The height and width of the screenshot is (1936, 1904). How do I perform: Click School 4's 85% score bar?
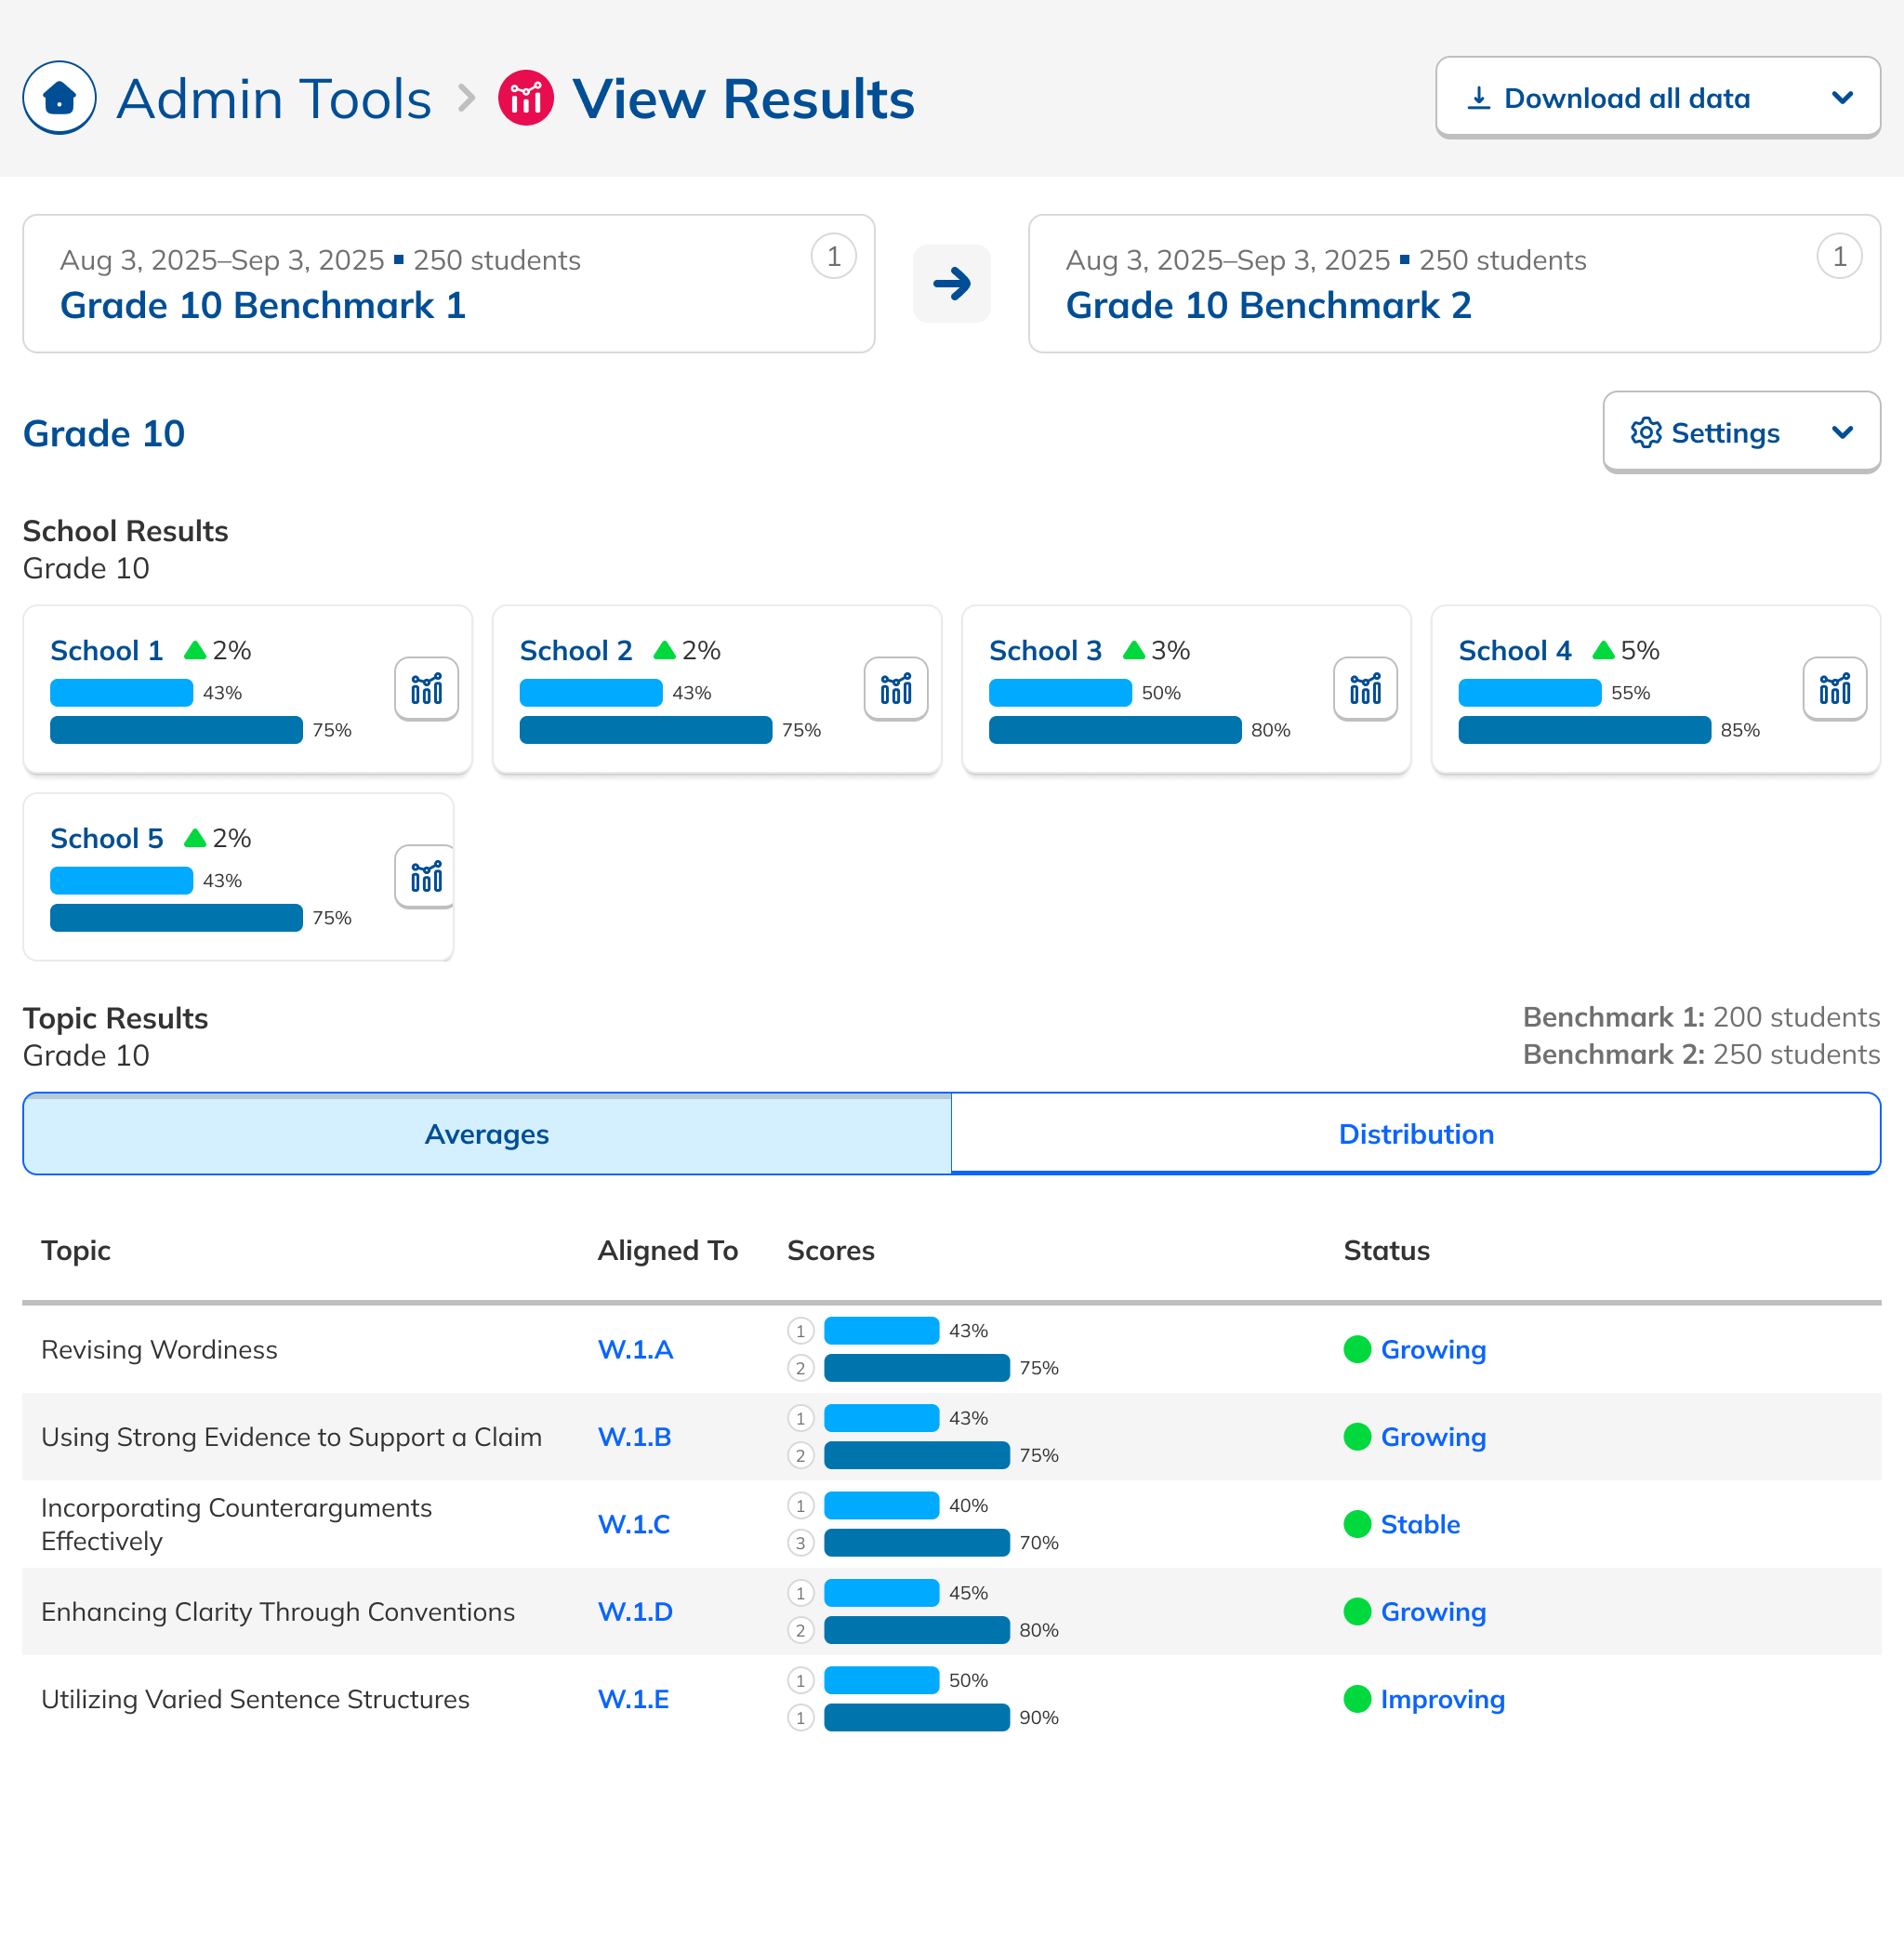[x=1584, y=730]
